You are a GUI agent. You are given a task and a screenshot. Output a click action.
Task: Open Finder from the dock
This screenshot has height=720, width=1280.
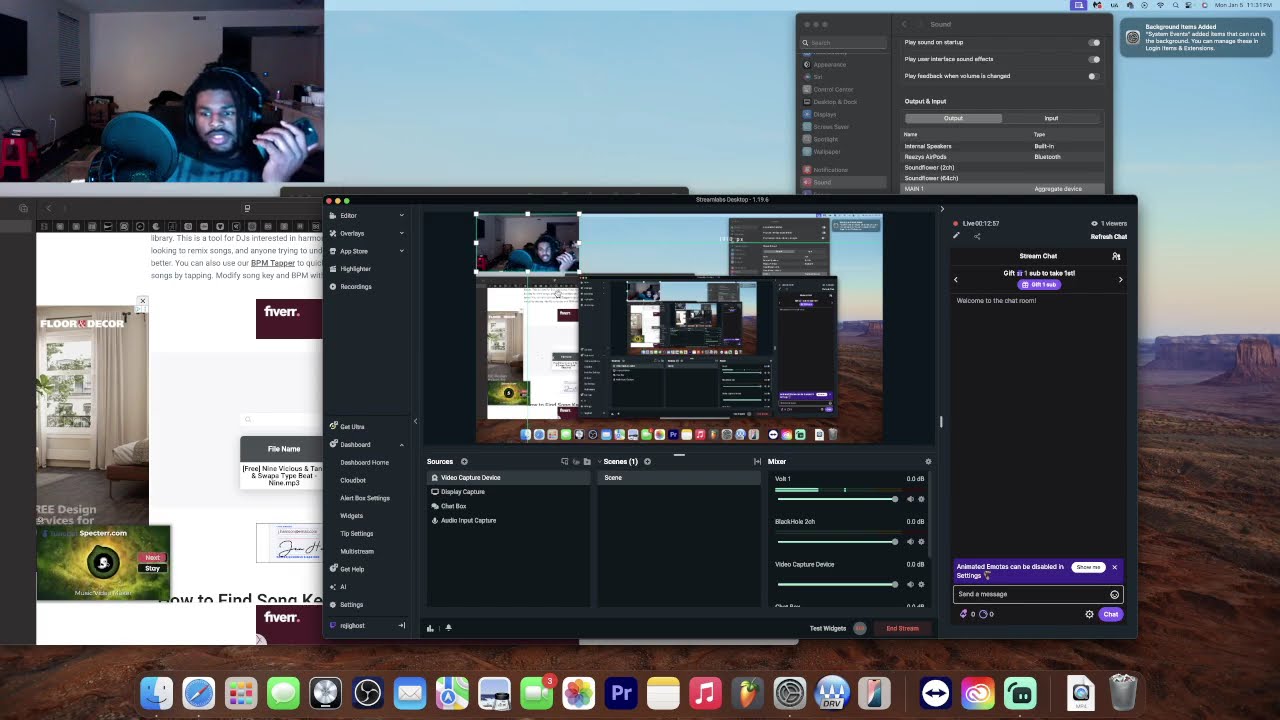[x=156, y=693]
